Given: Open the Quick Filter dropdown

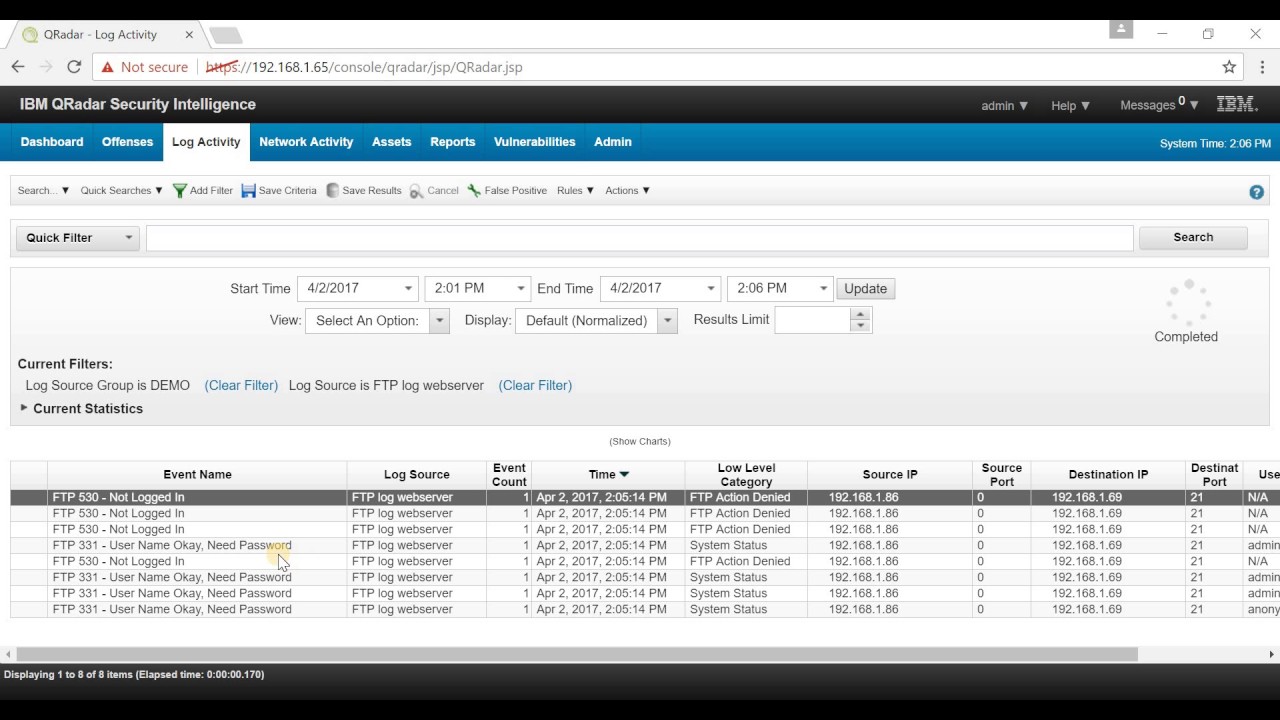Looking at the screenshot, I should coord(78,238).
